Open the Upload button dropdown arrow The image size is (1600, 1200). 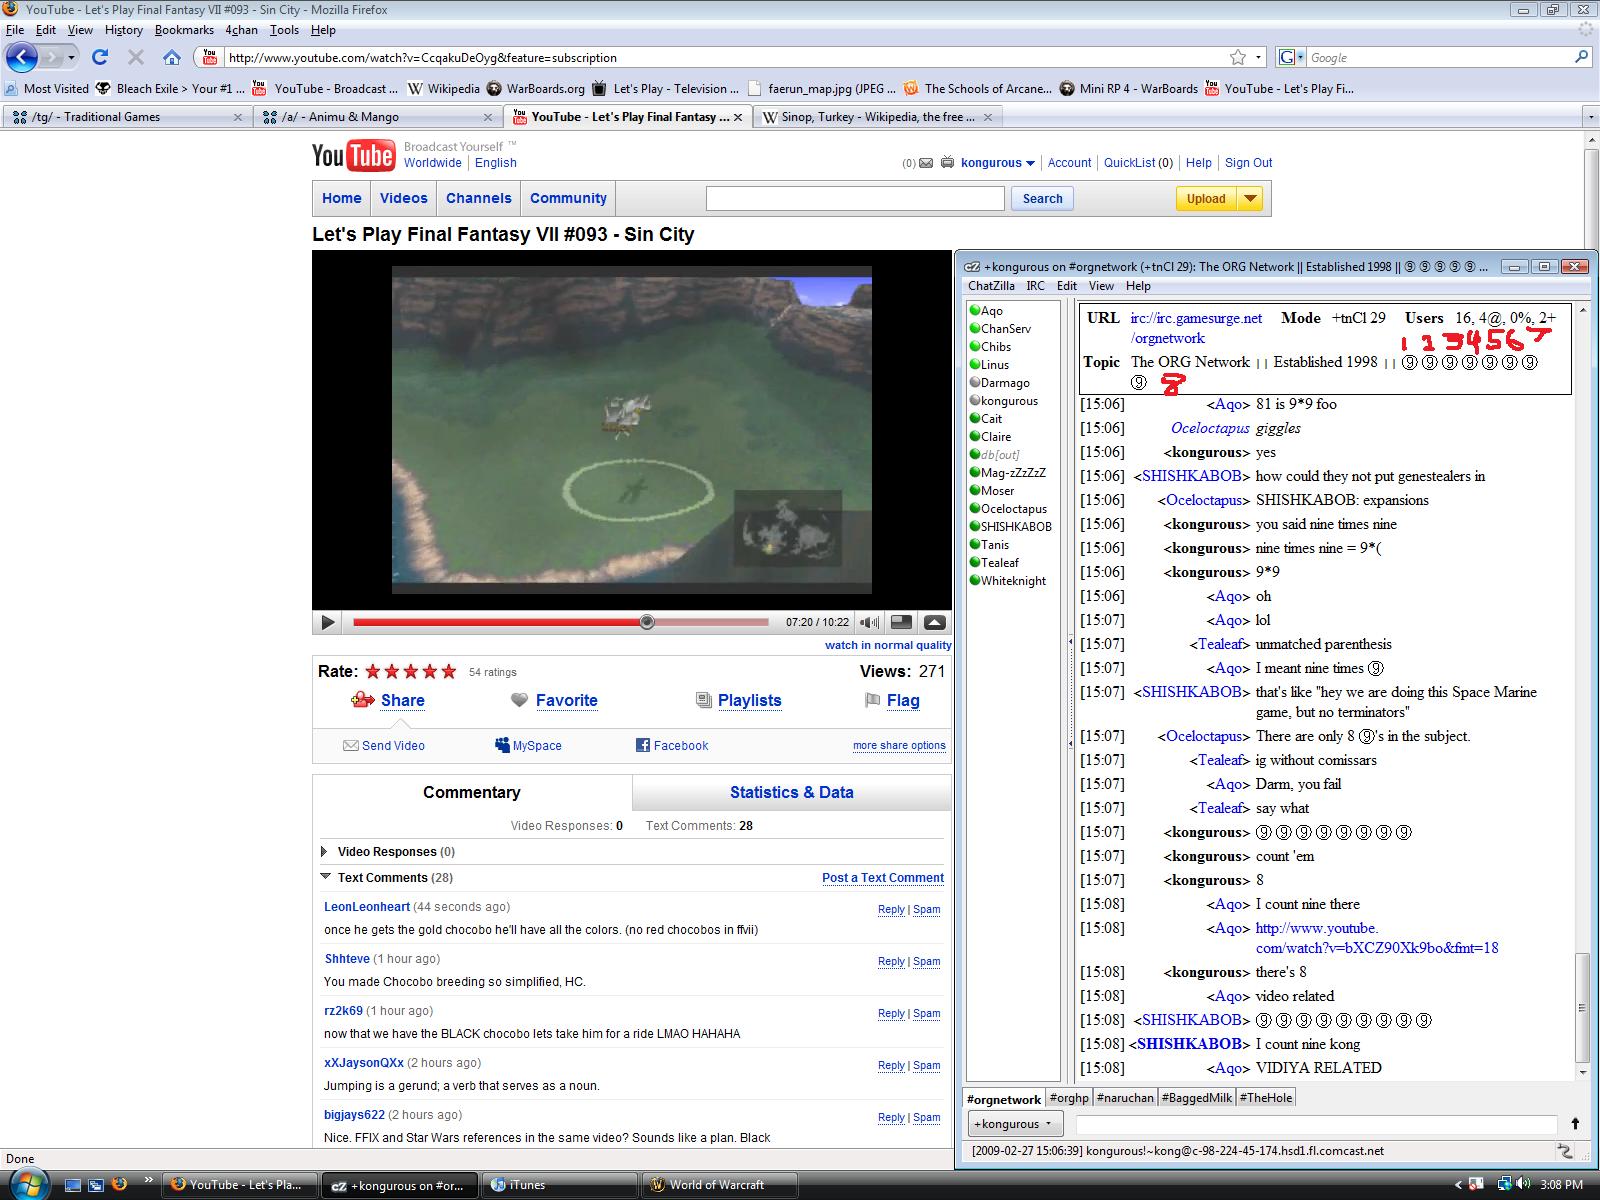tap(1250, 198)
